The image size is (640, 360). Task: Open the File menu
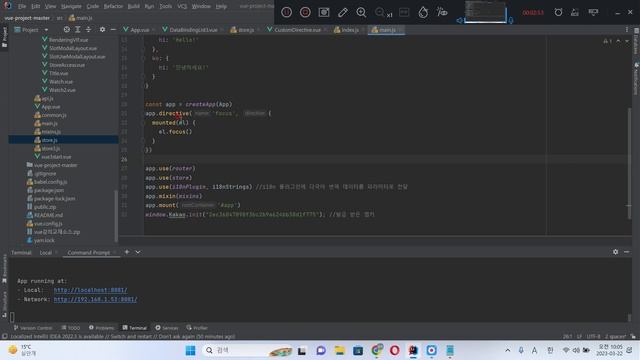[x=22, y=6]
